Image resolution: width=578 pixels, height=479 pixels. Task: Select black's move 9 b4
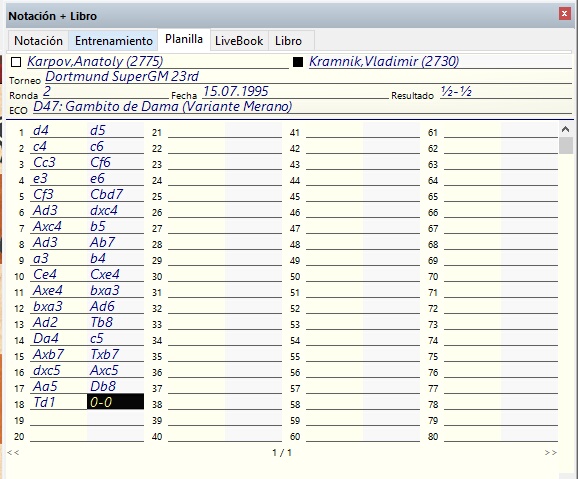(98, 258)
